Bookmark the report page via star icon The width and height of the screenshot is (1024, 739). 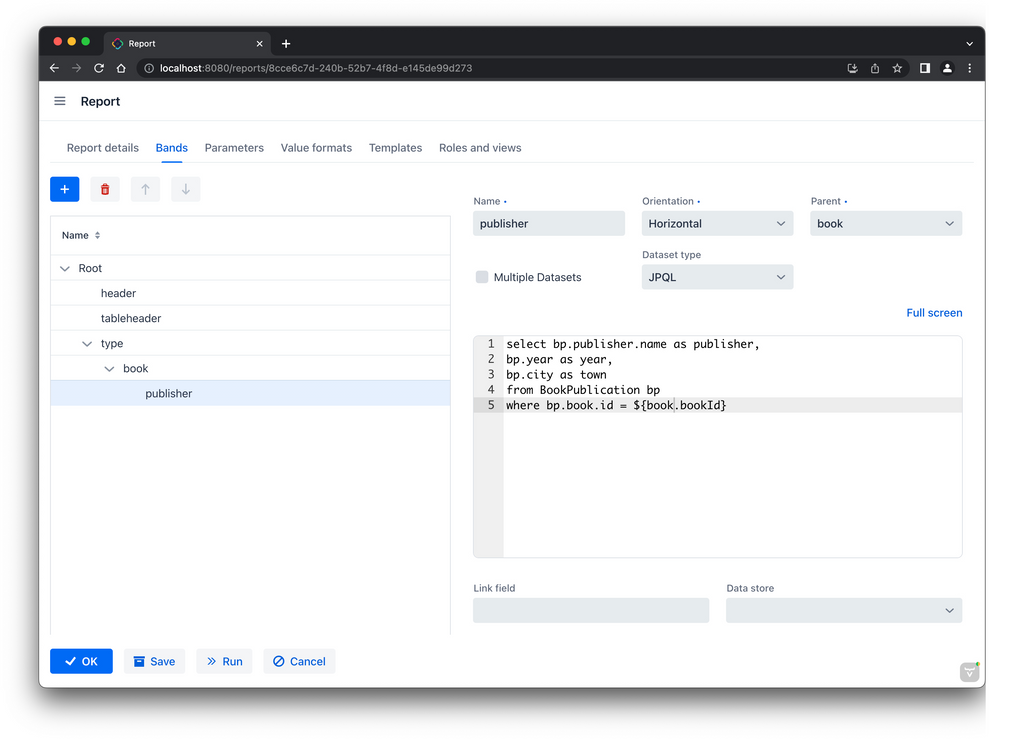896,68
